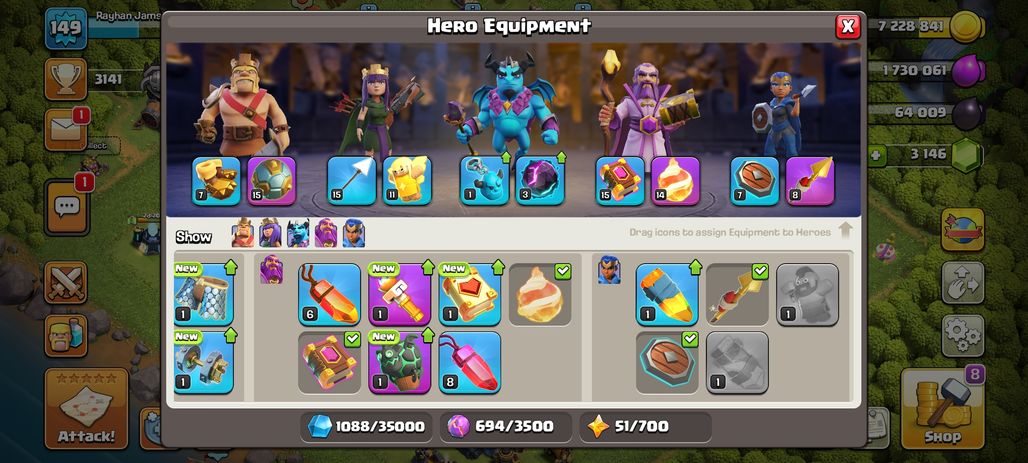Tap the Shiny Ore 1088/35000 counter

(x=367, y=427)
